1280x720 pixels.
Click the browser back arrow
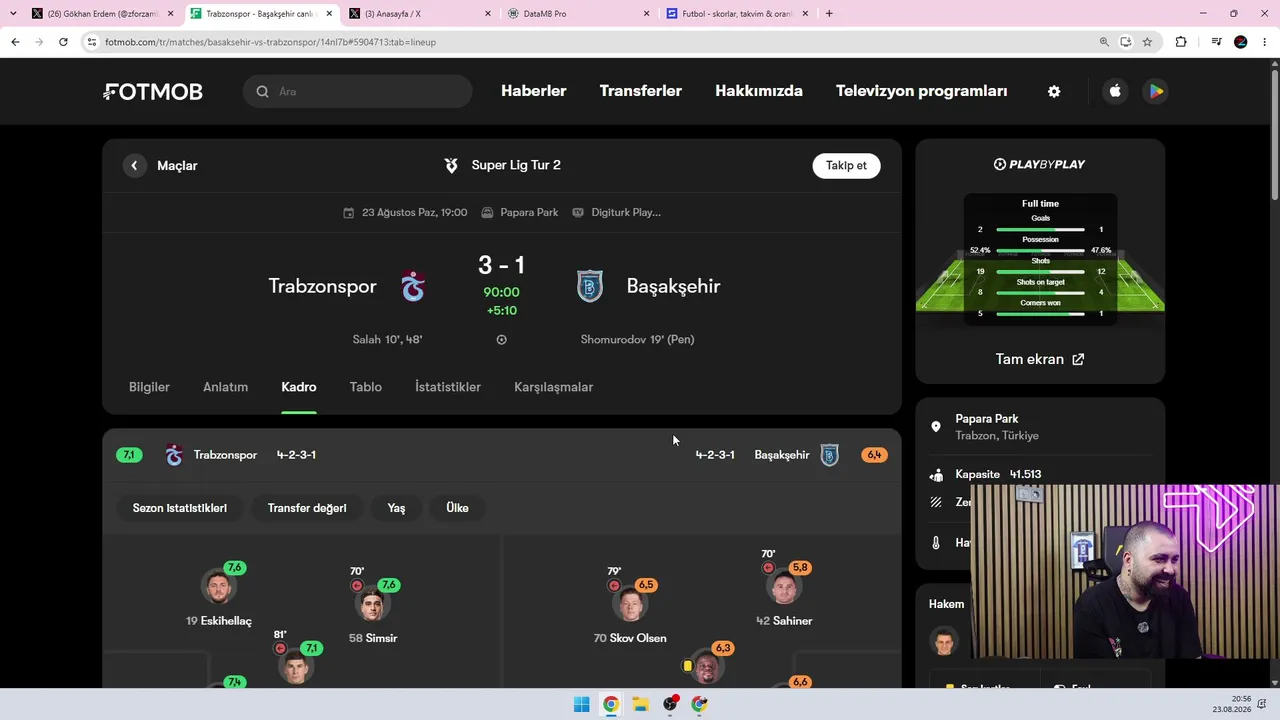15,42
